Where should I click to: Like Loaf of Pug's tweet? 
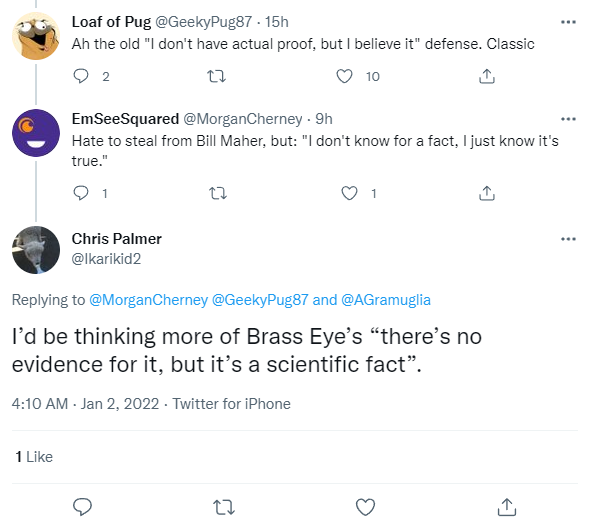point(344,76)
